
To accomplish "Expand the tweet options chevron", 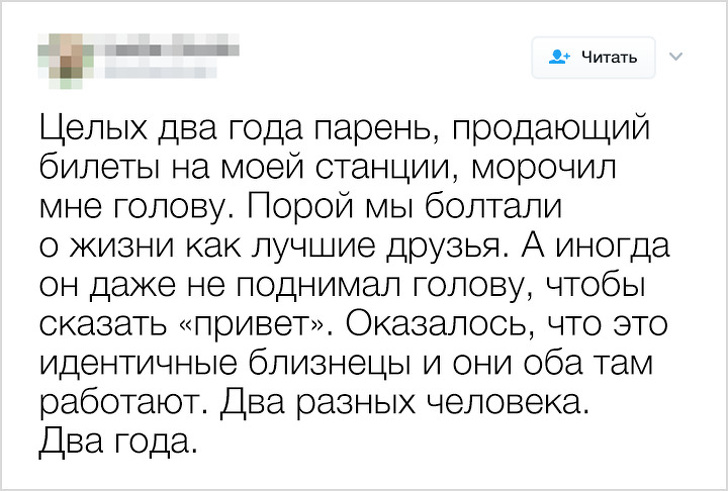I will coord(674,56).
